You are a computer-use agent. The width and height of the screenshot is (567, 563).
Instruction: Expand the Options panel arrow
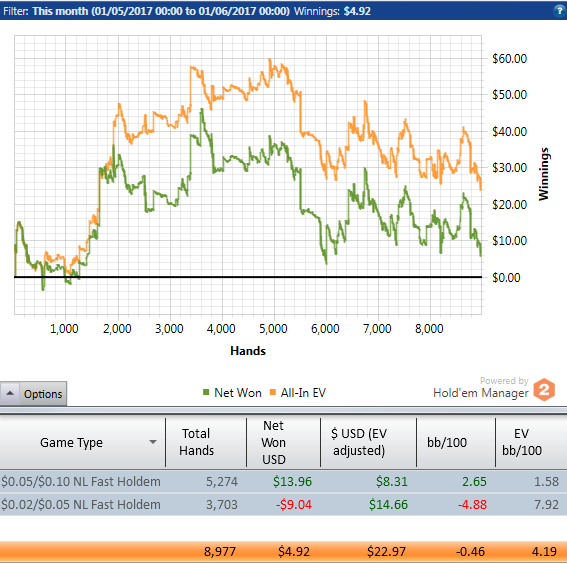click(10, 393)
